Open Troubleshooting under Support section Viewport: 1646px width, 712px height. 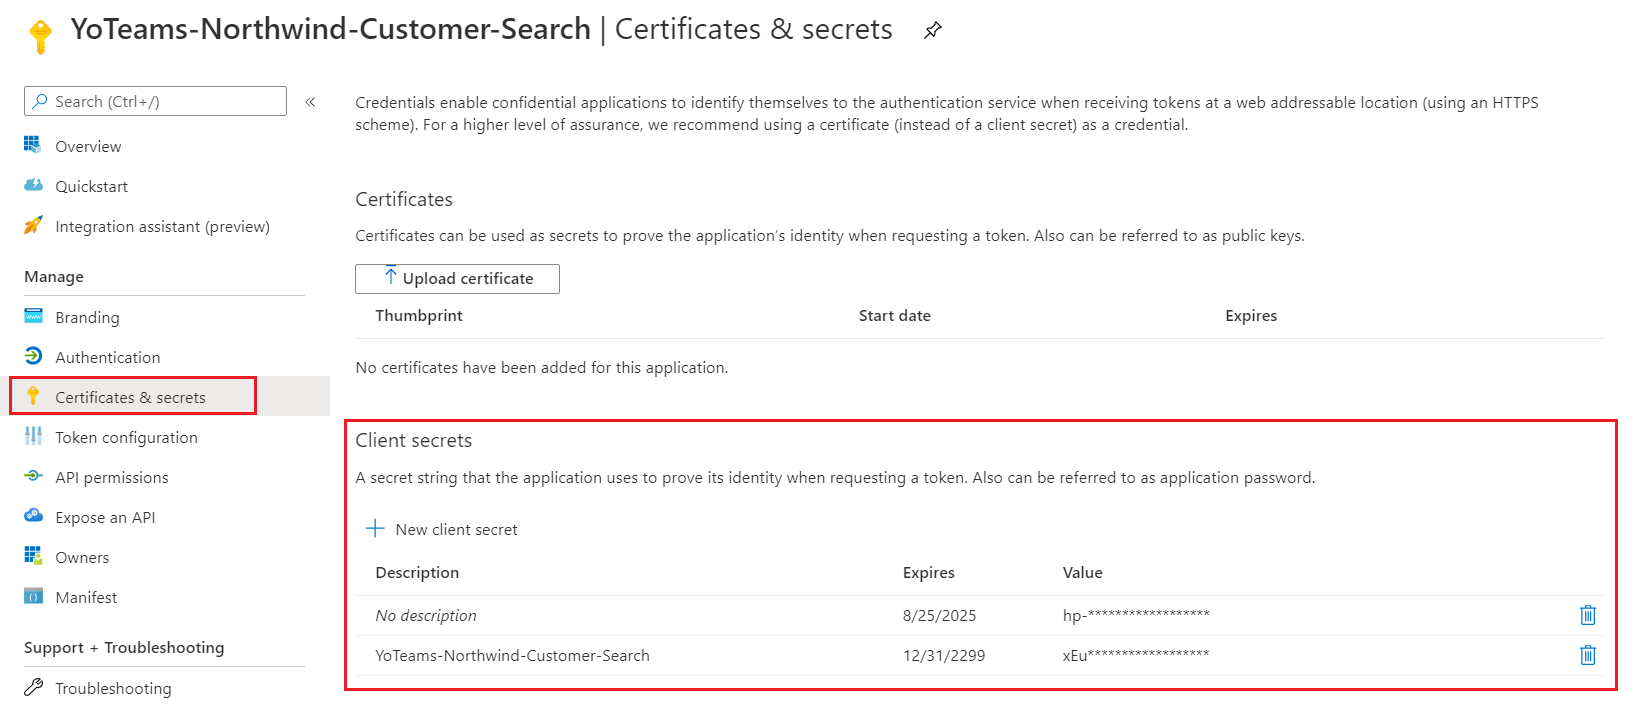(113, 689)
